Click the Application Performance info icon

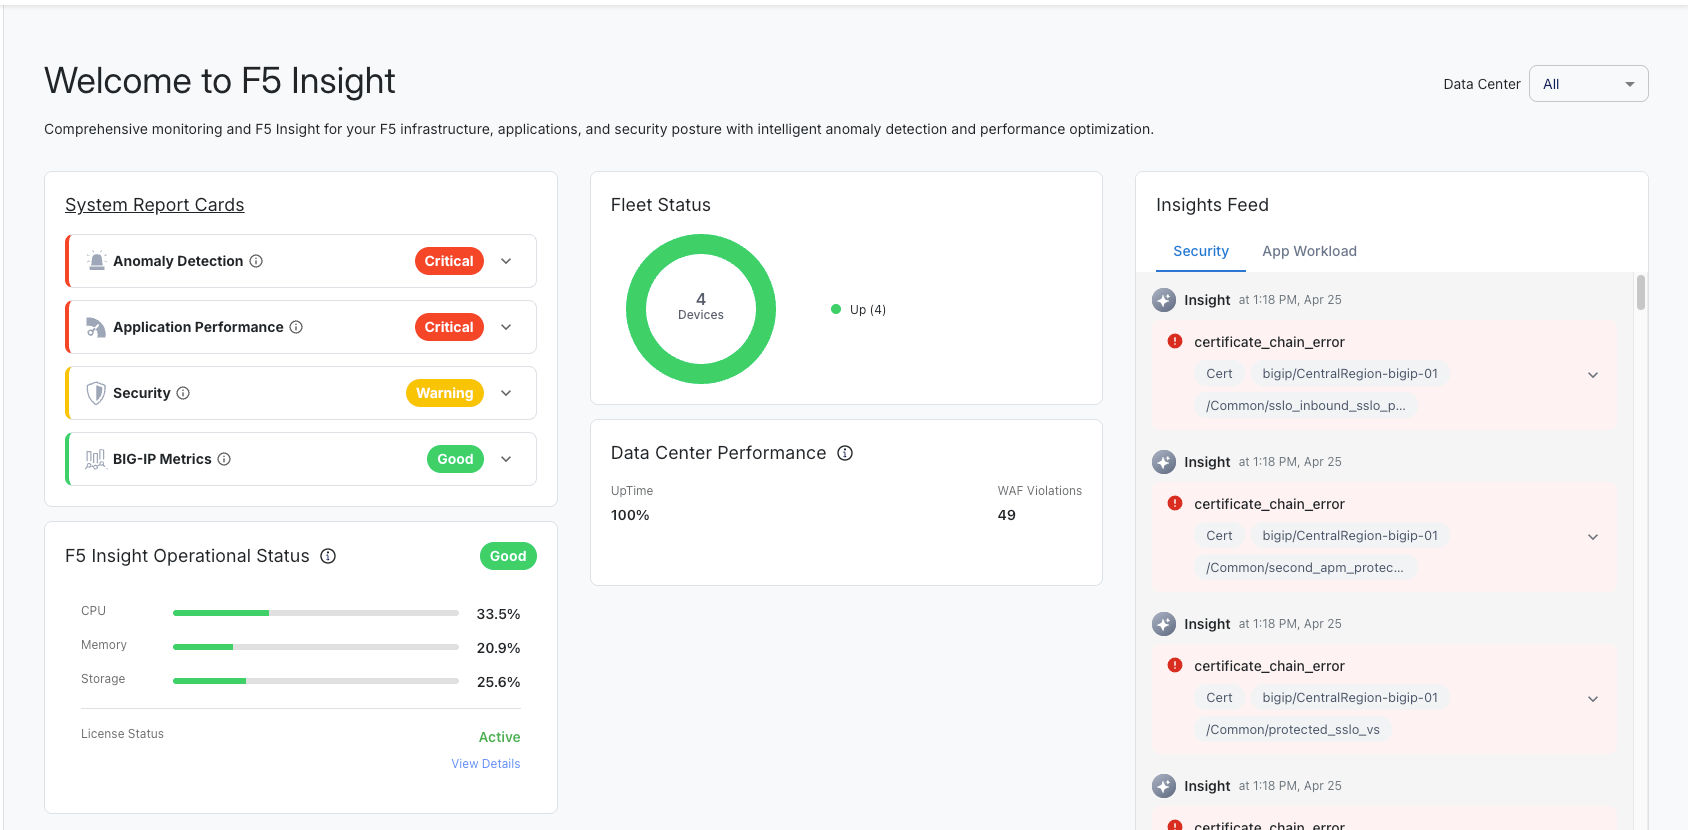pyautogui.click(x=296, y=327)
